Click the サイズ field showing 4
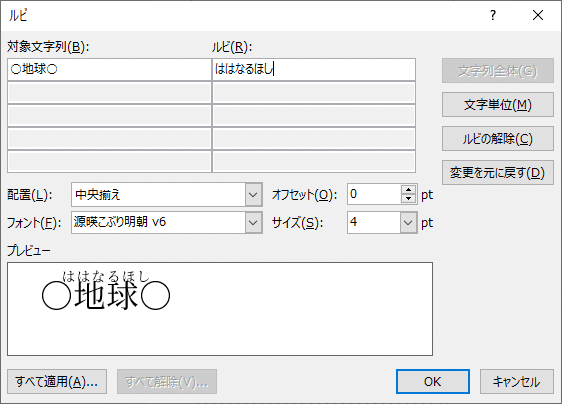 click(x=374, y=223)
